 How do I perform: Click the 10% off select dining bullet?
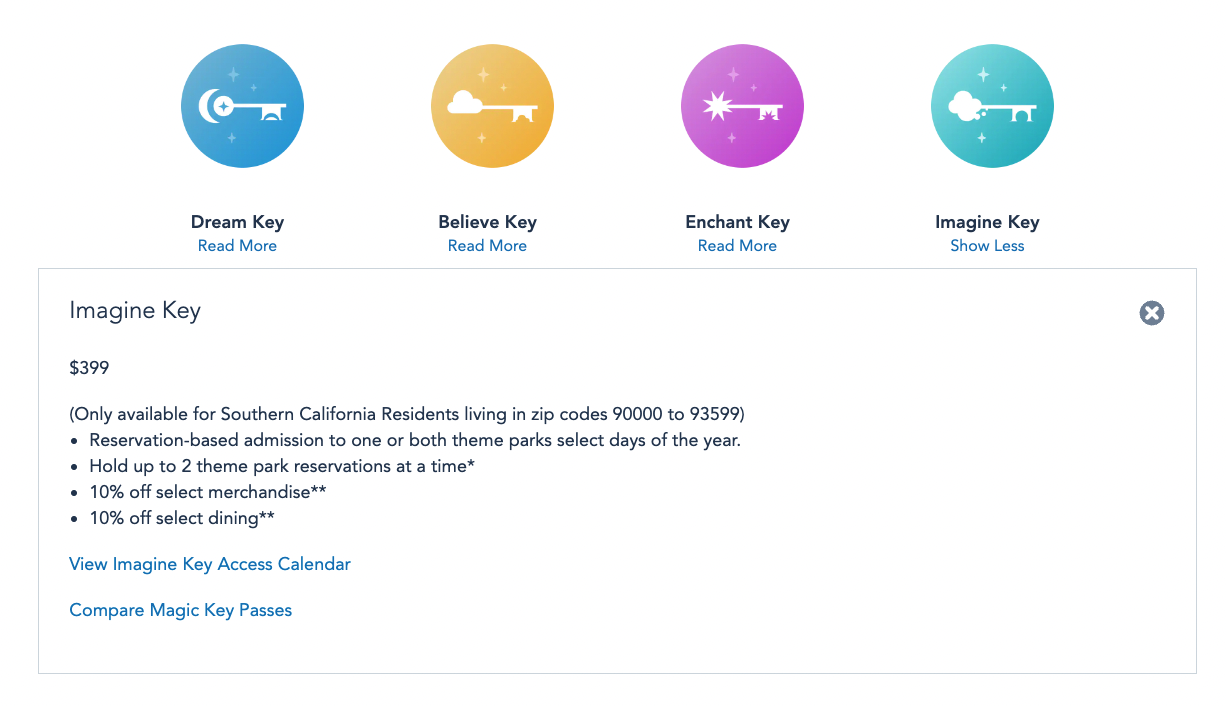[182, 518]
